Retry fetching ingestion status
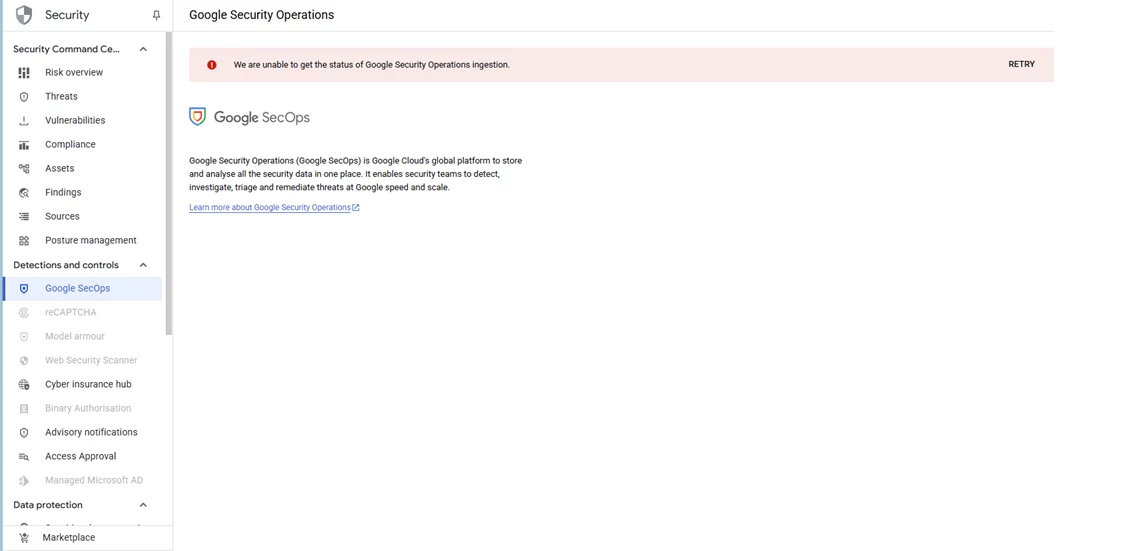 click(x=1021, y=64)
